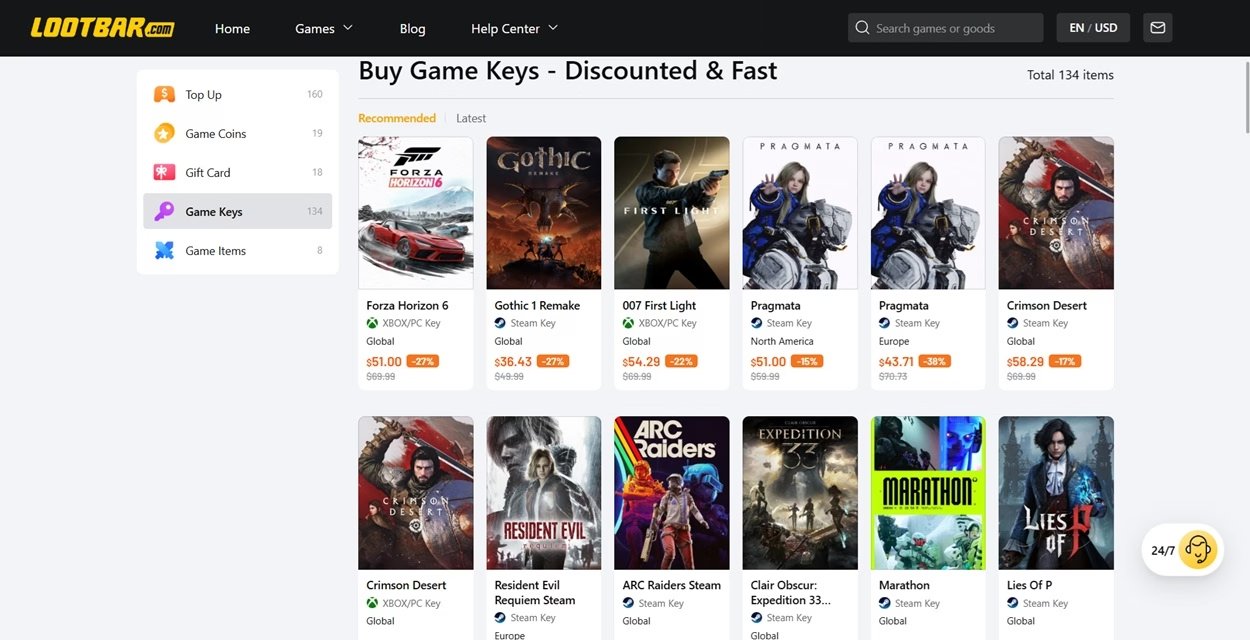
Task: Open Resident Evil Requiem cover image
Action: [x=544, y=493]
